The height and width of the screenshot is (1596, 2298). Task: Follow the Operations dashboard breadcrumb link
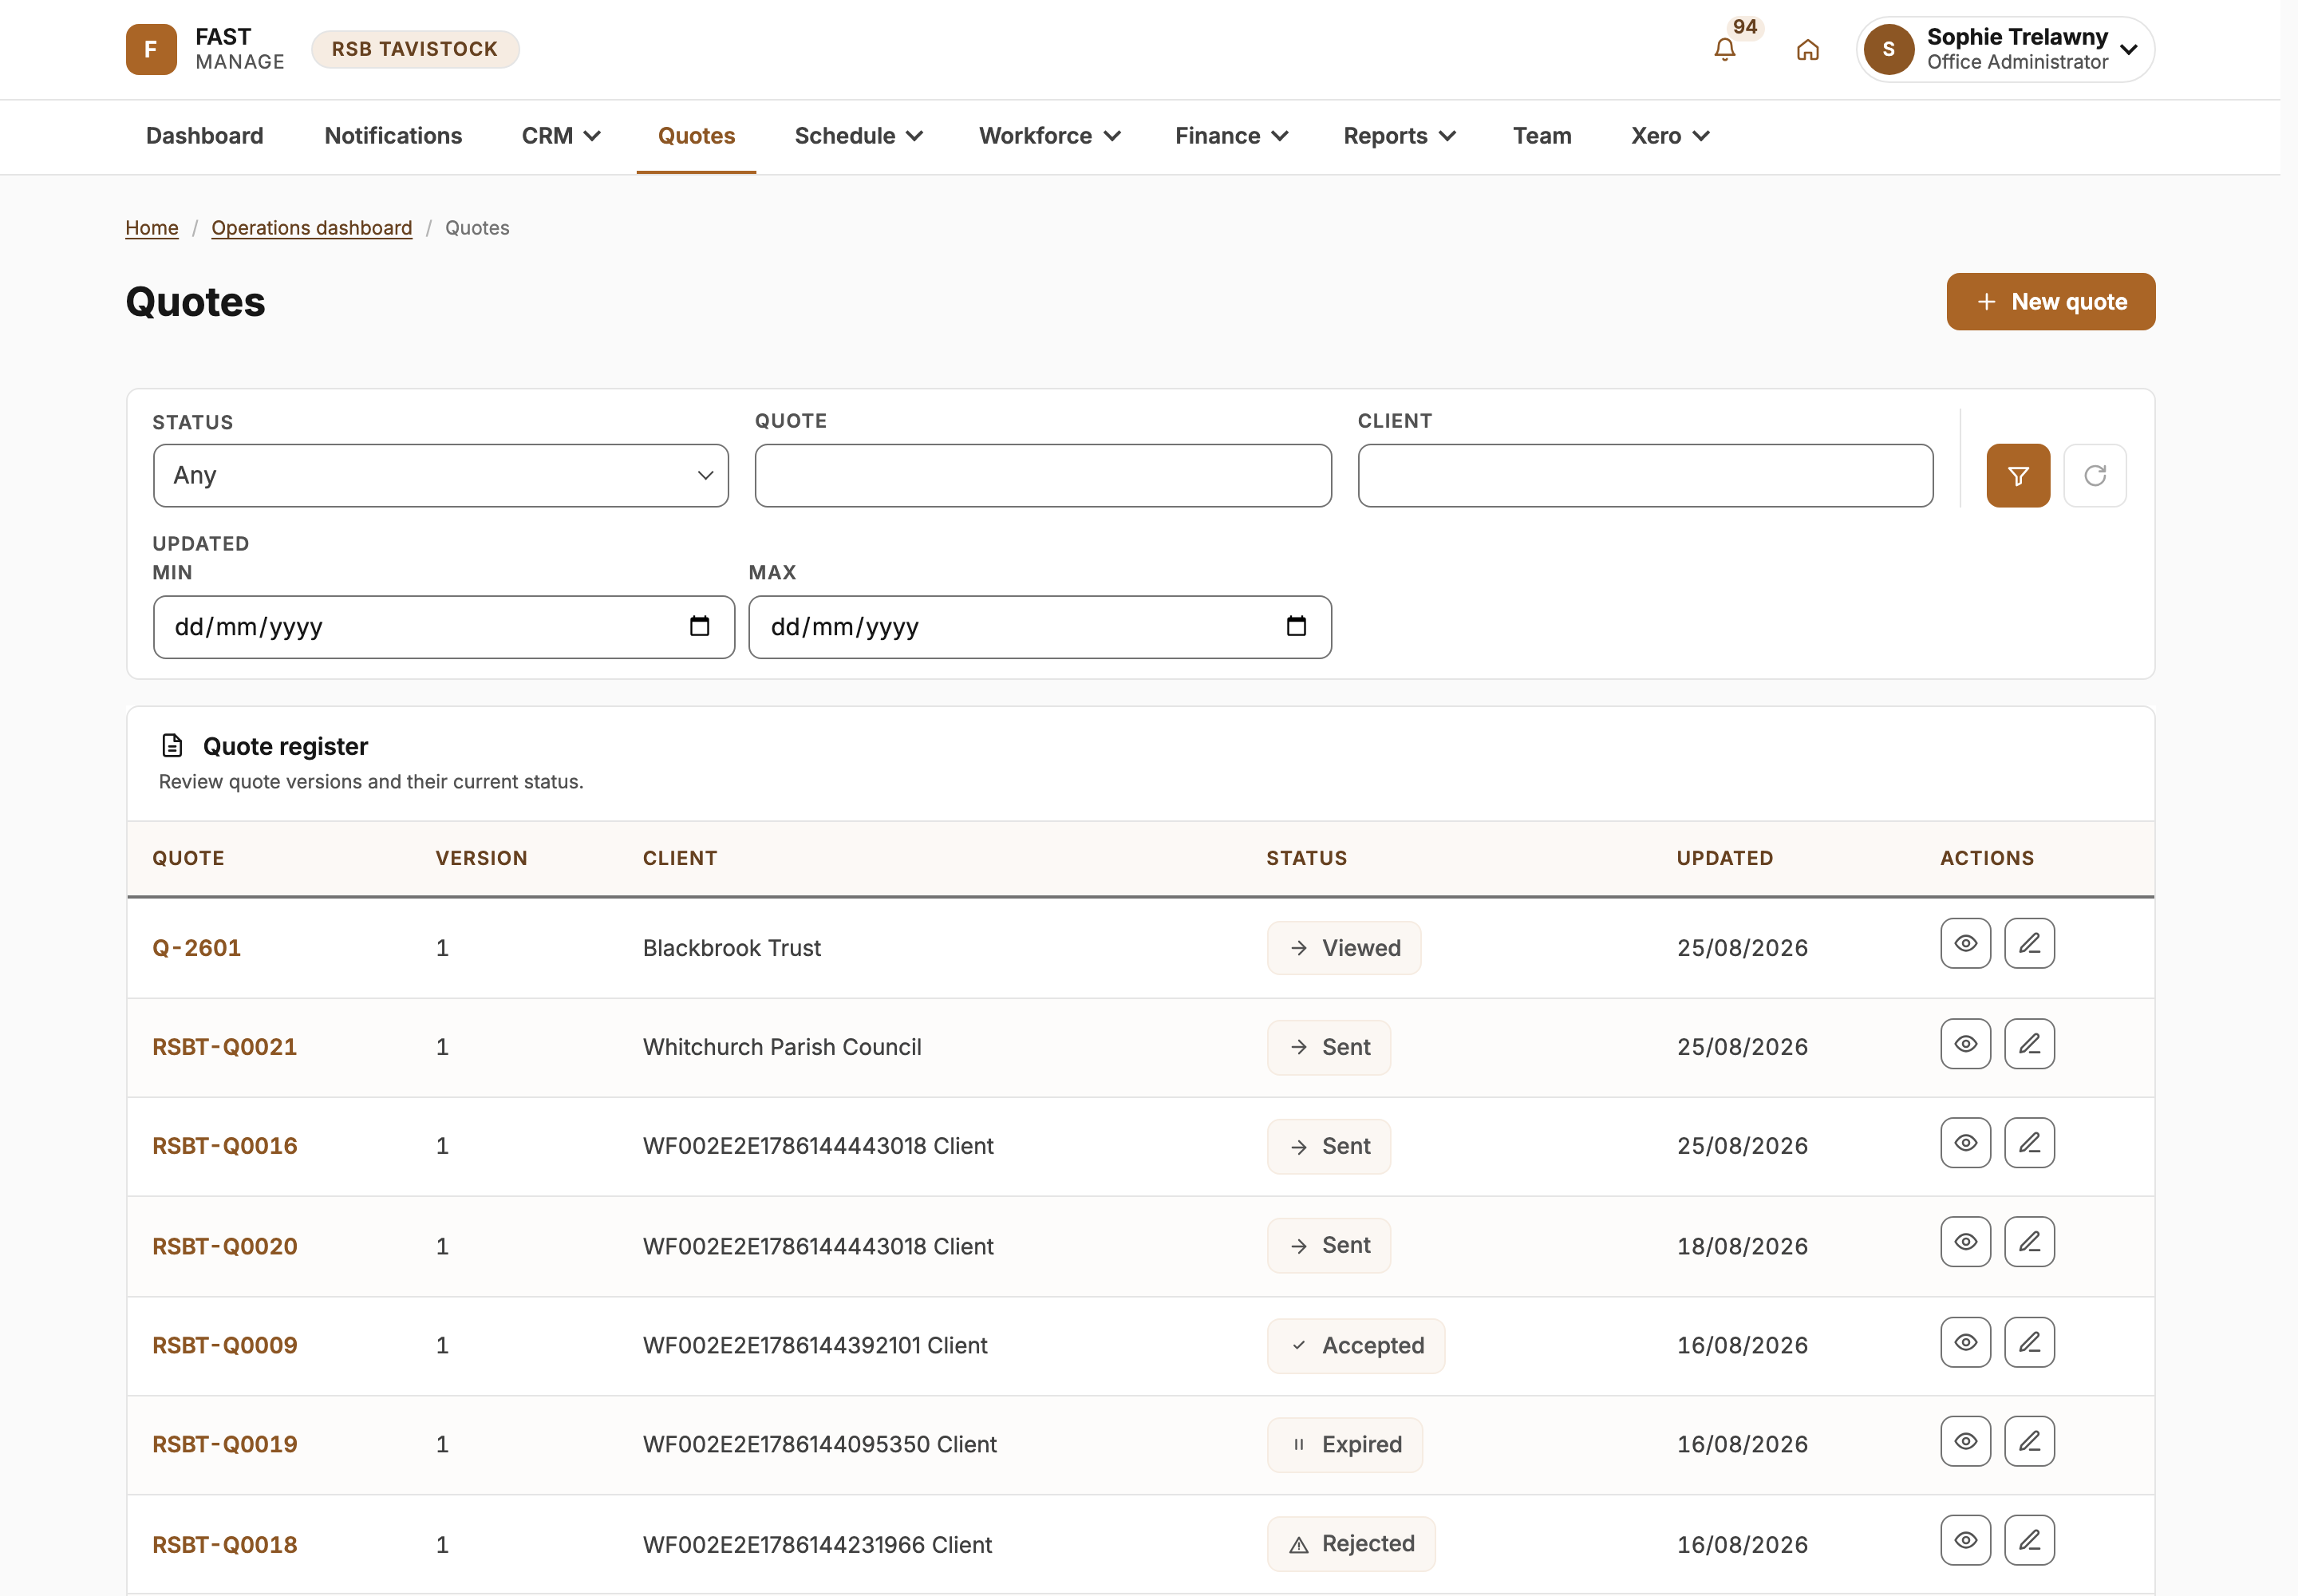point(312,228)
